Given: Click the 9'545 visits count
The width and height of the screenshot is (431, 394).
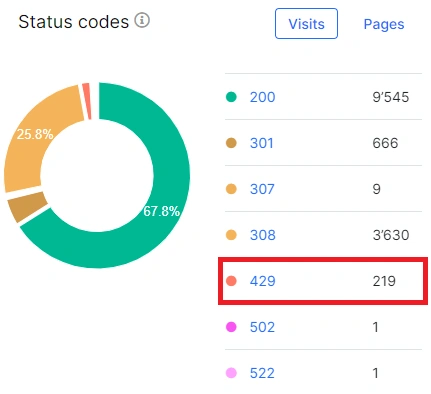Looking at the screenshot, I should pyautogui.click(x=391, y=97).
